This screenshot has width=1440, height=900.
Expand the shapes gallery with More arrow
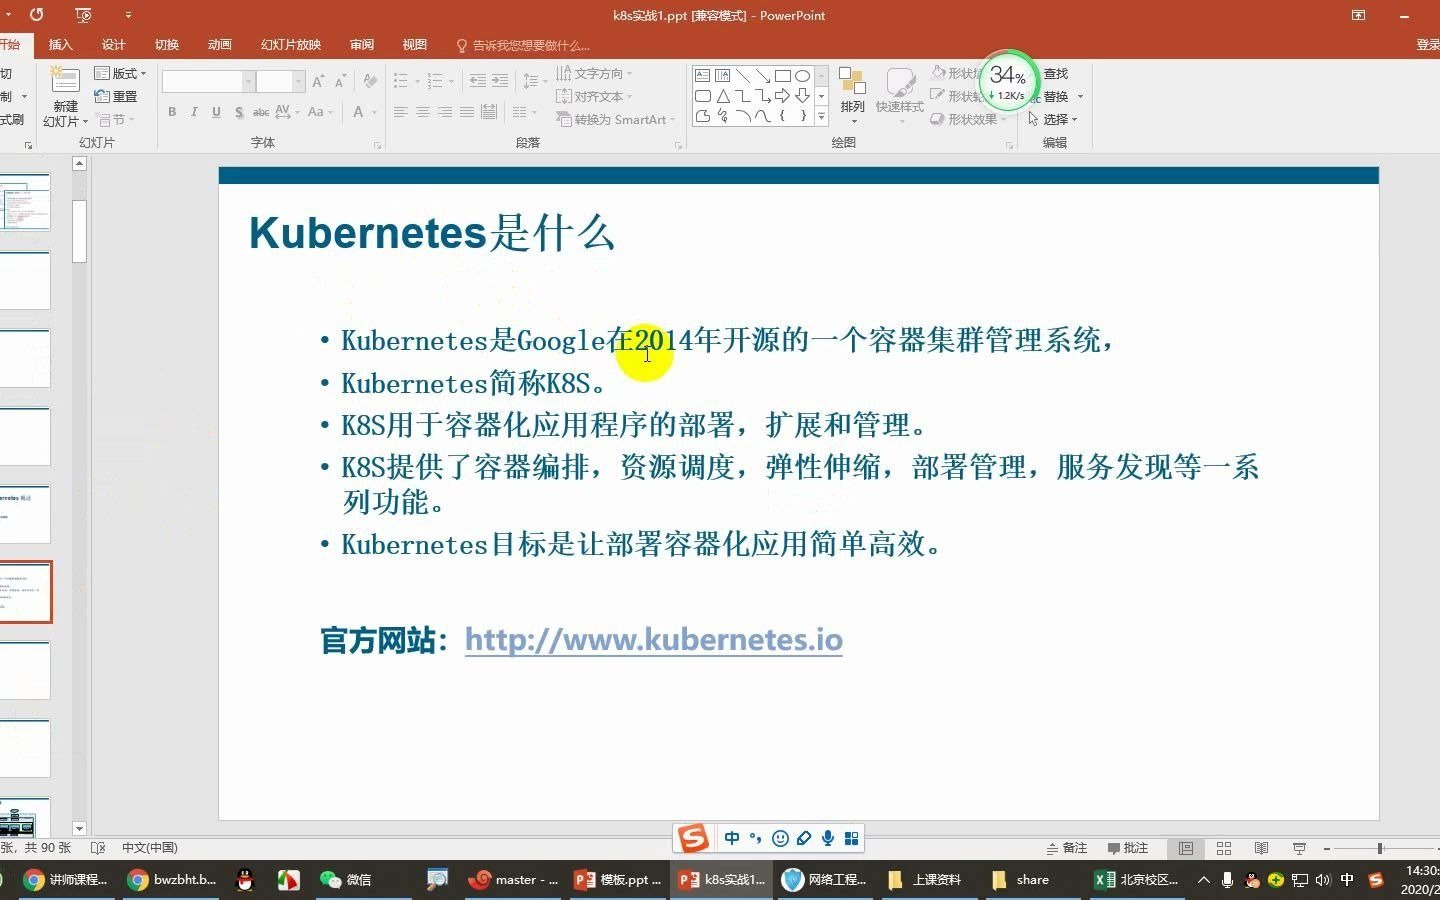(820, 115)
